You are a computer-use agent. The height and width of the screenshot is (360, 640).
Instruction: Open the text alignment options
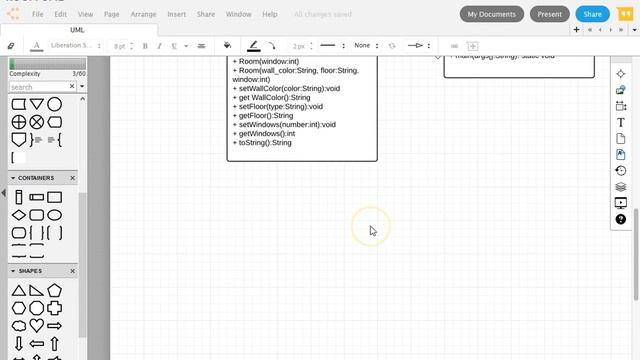pos(201,46)
